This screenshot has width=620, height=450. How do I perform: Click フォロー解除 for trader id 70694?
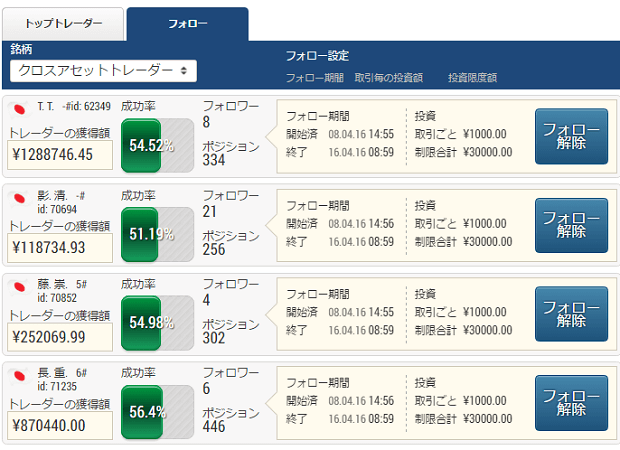(x=571, y=225)
